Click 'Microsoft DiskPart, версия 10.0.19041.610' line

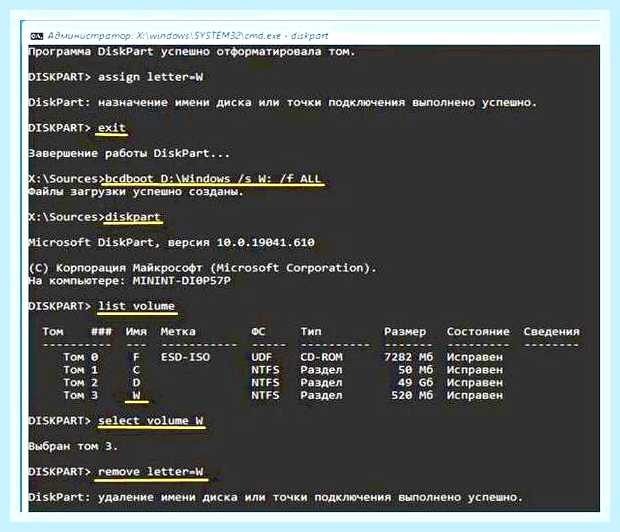pyautogui.click(x=171, y=242)
